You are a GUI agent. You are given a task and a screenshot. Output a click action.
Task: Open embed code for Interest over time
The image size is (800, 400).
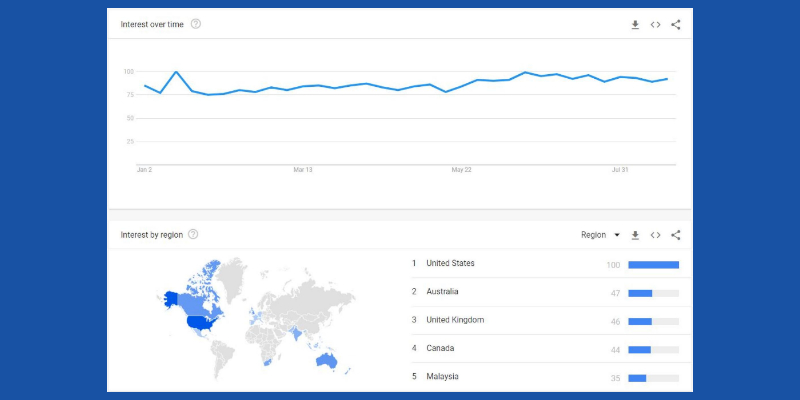click(655, 24)
